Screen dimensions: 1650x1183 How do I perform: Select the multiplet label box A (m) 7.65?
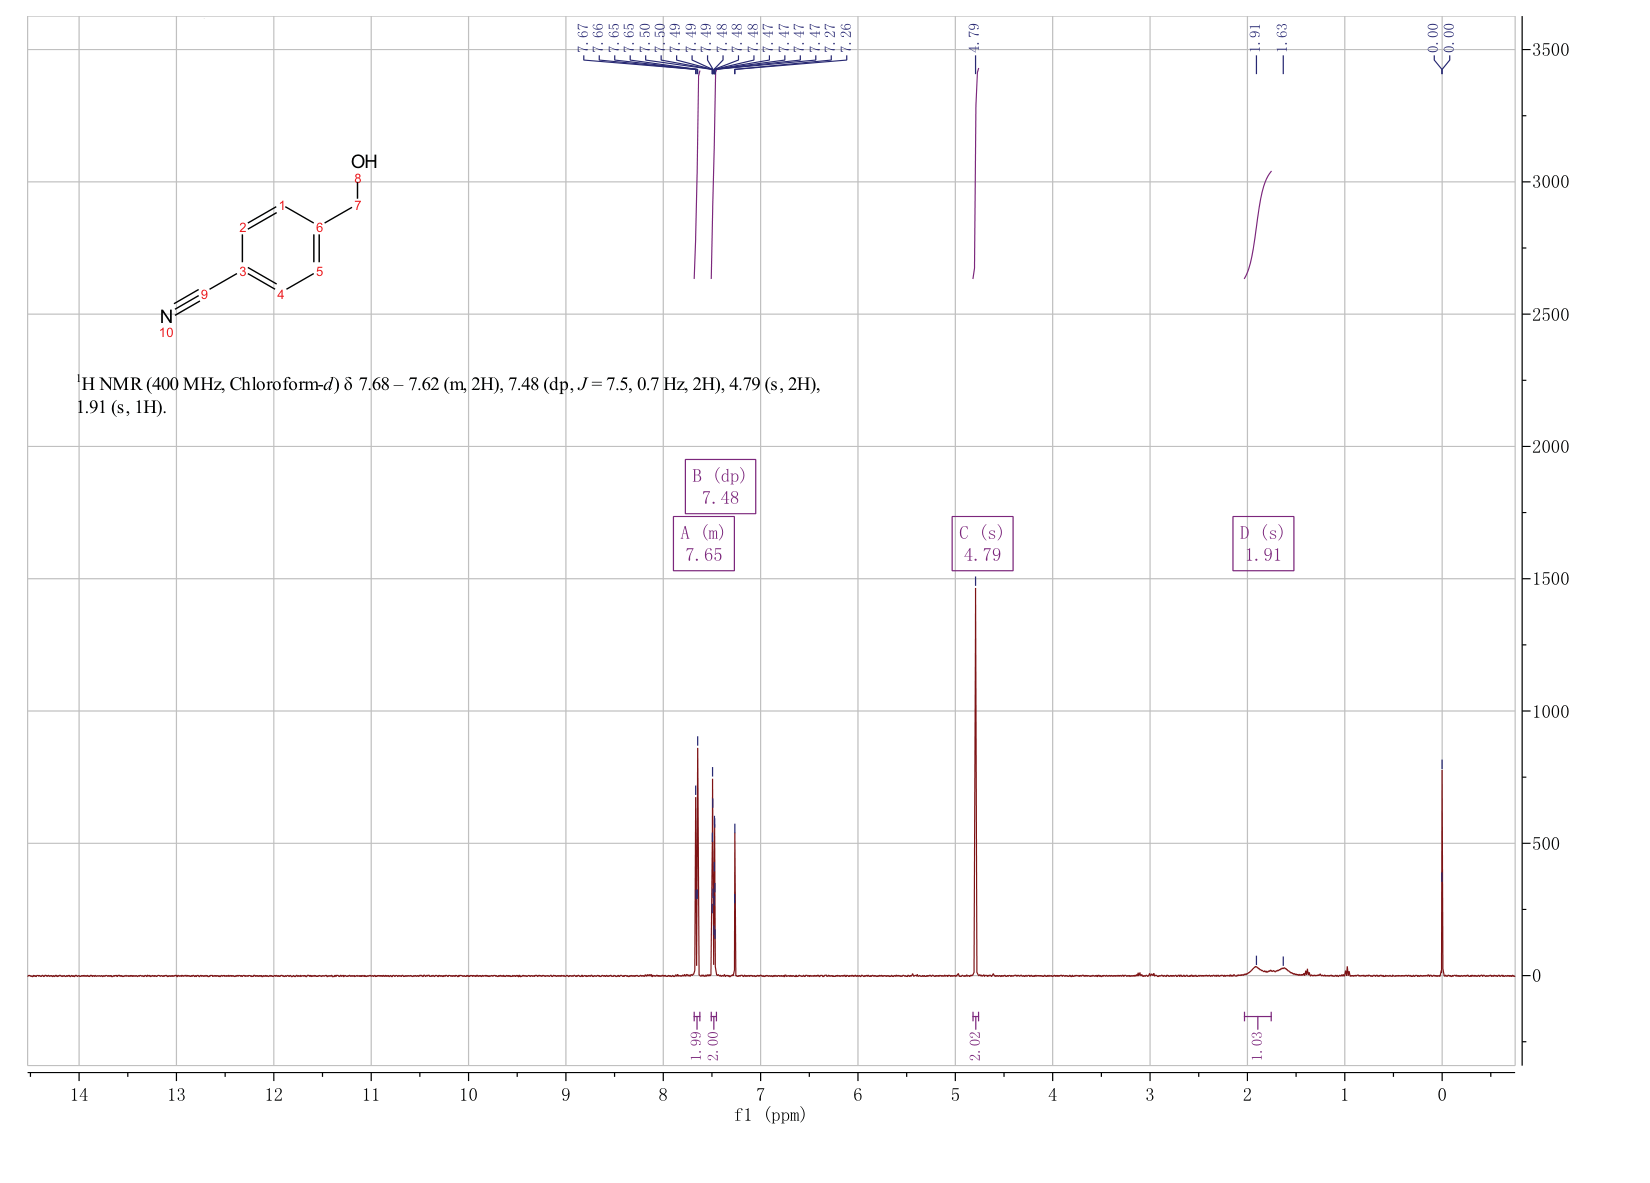[704, 544]
